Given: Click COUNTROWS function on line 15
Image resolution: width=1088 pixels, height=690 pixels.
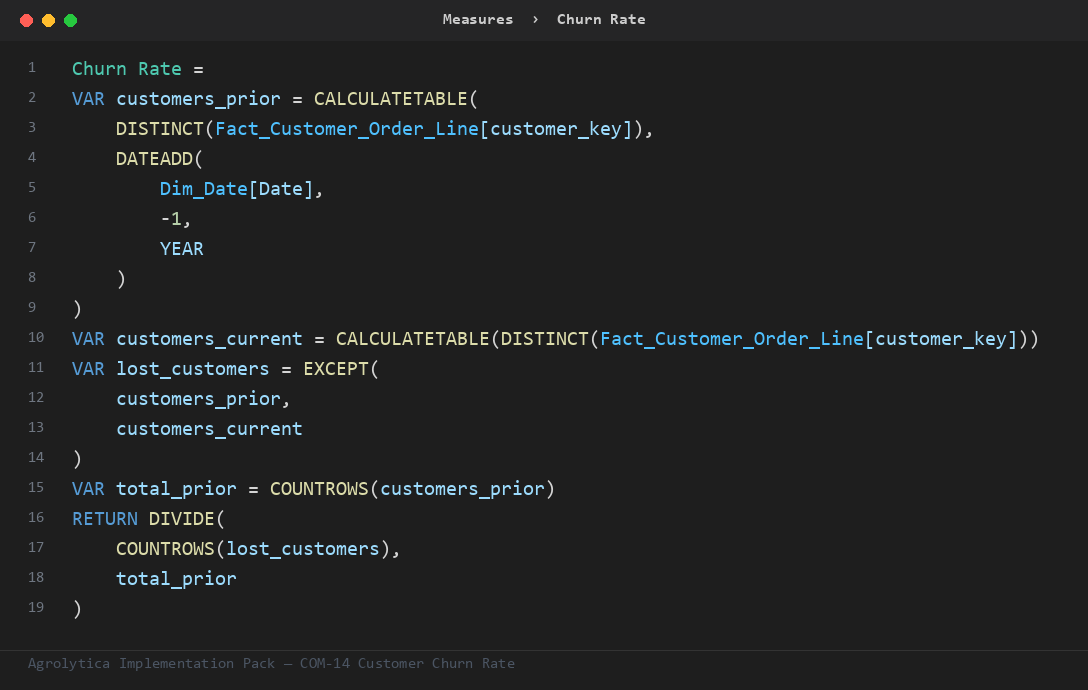Looking at the screenshot, I should 319,489.
